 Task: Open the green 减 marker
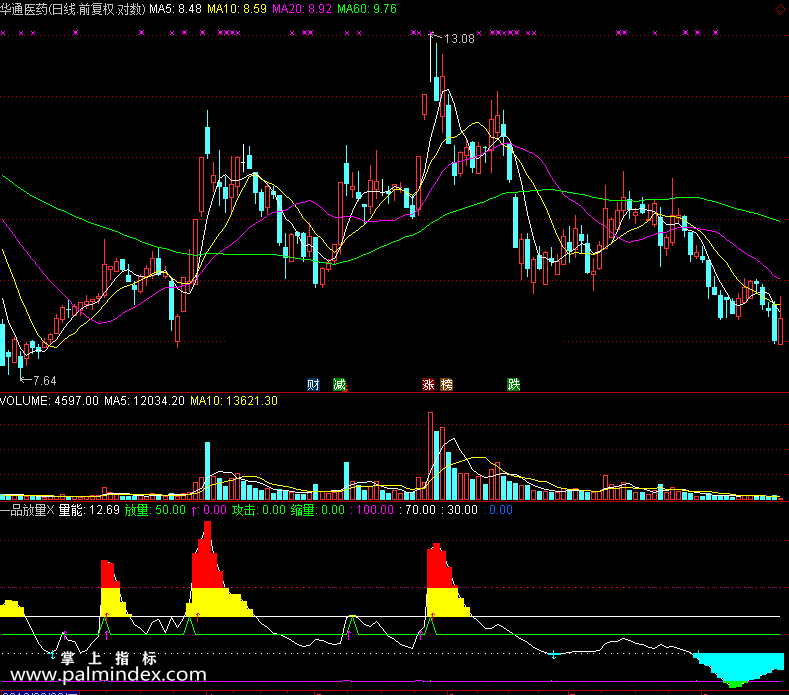(340, 385)
